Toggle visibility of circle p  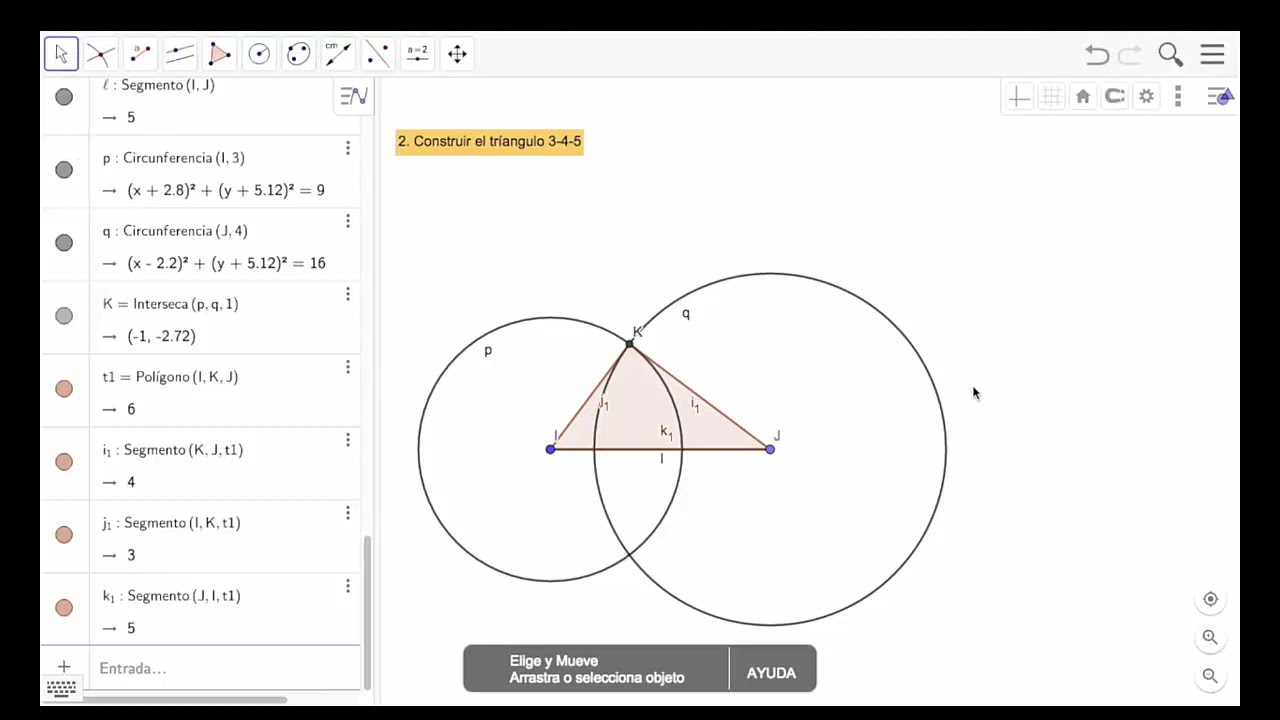pos(64,170)
